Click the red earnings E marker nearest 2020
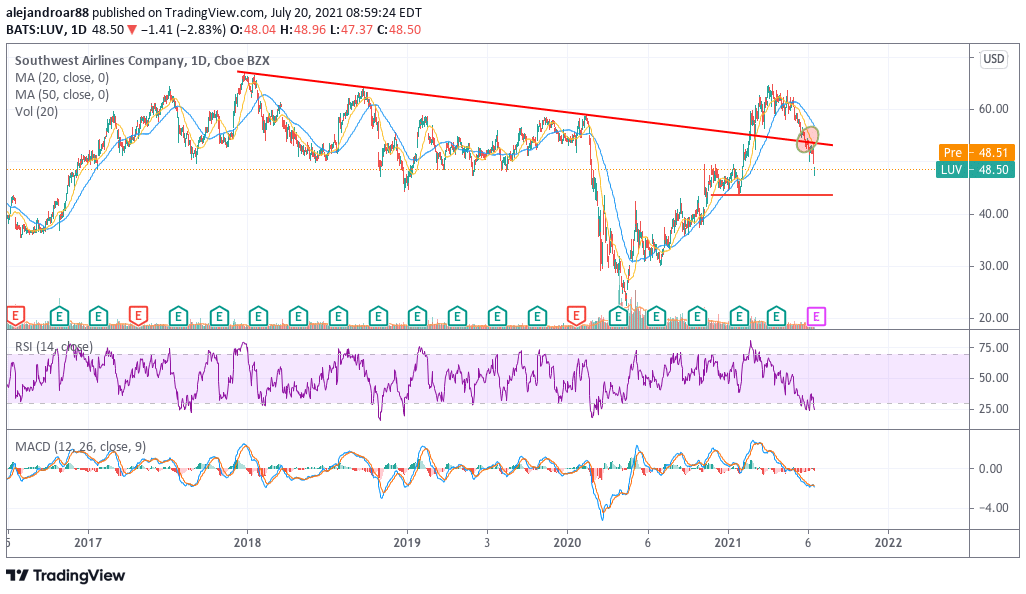This screenshot has width=1026, height=594. 576,317
